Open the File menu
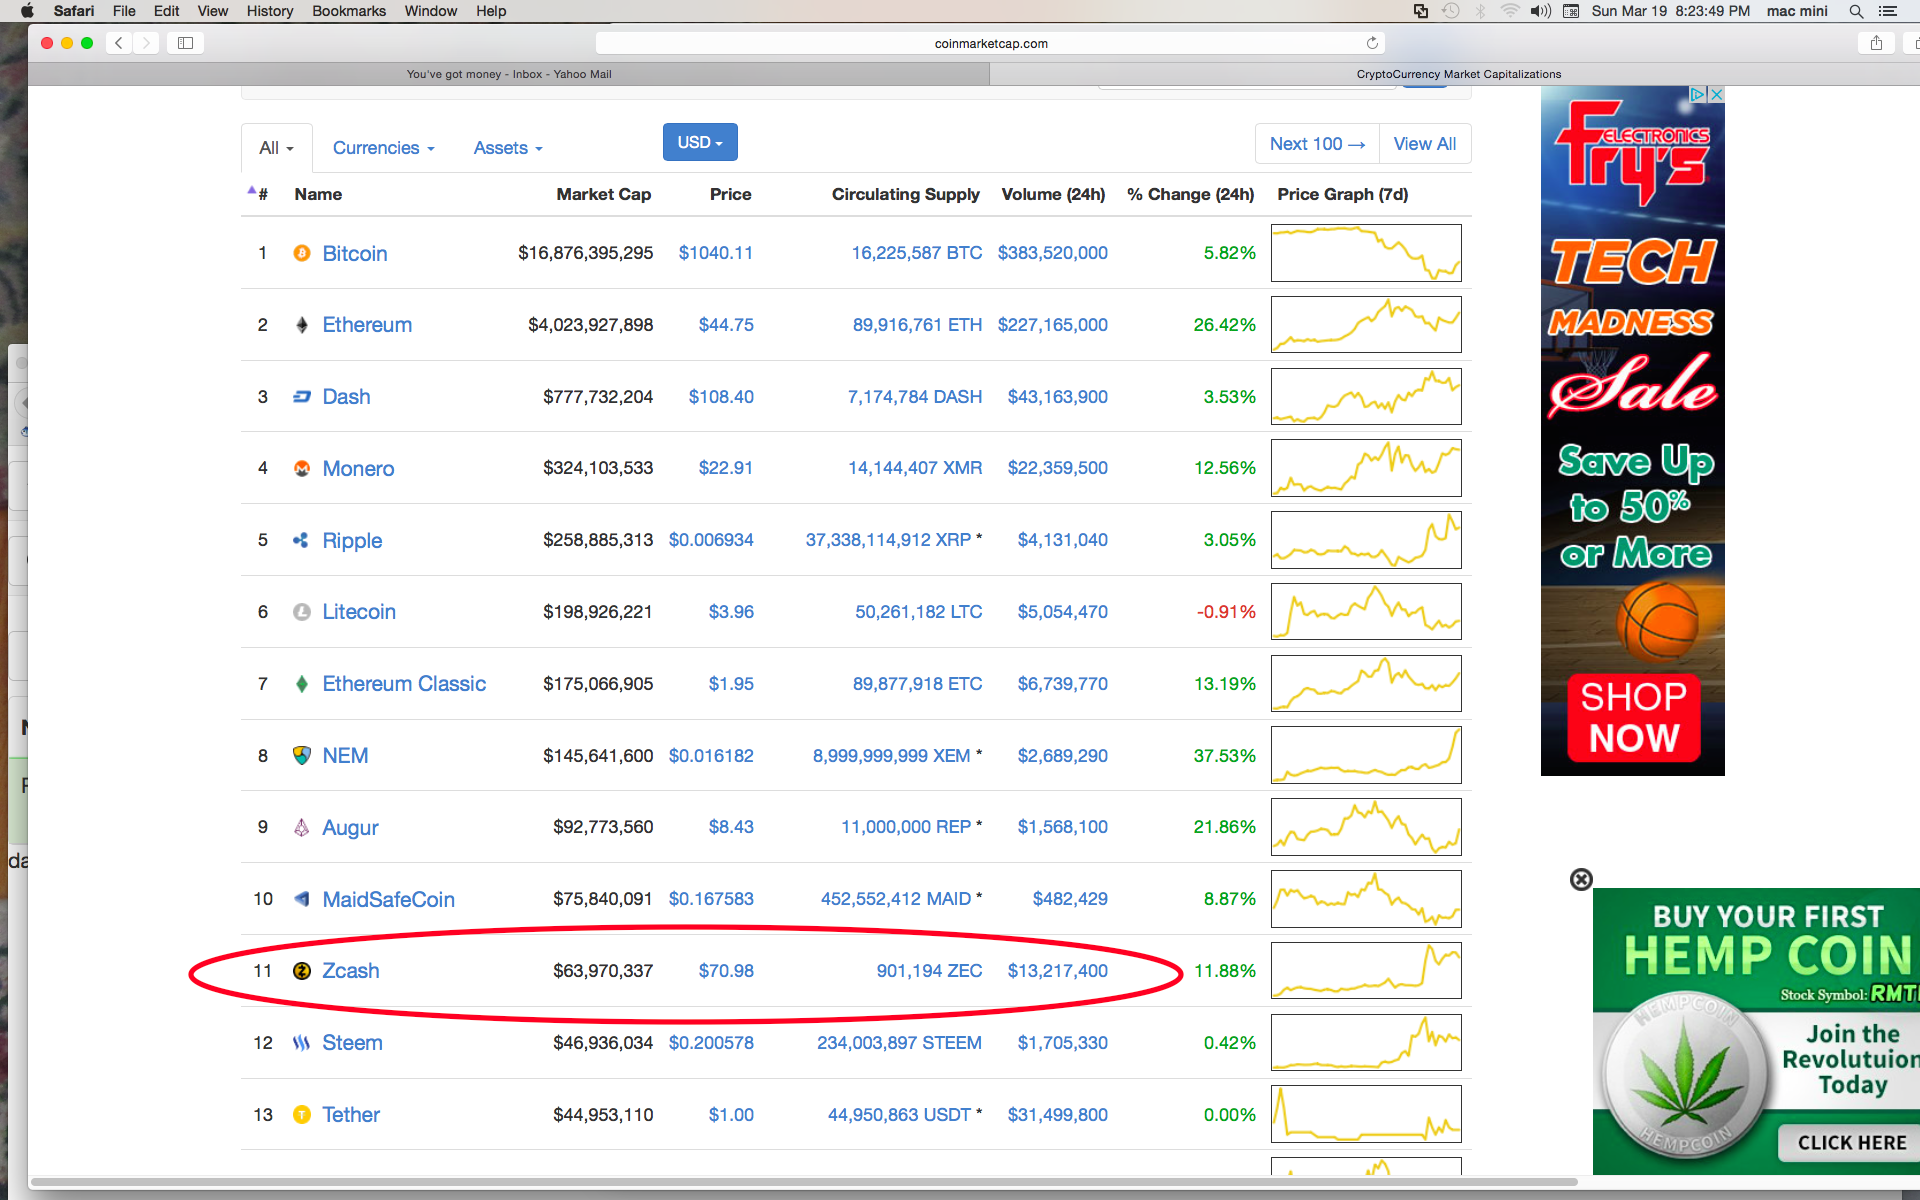This screenshot has height=1200, width=1920. point(124,11)
